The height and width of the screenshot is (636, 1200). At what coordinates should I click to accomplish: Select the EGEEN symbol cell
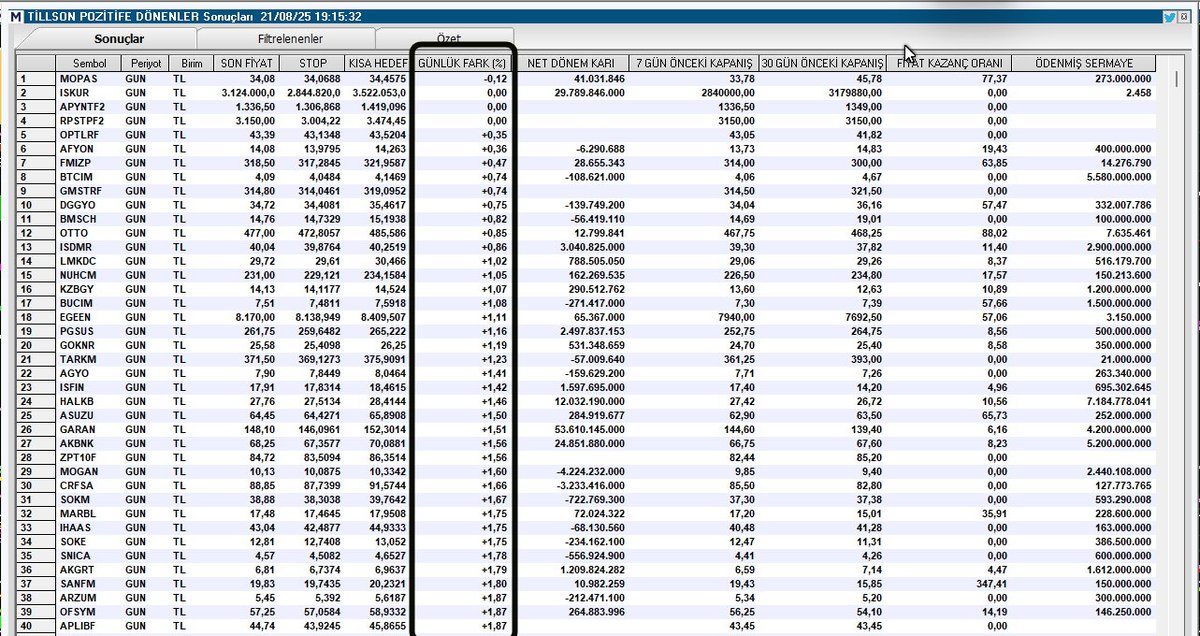click(x=76, y=316)
